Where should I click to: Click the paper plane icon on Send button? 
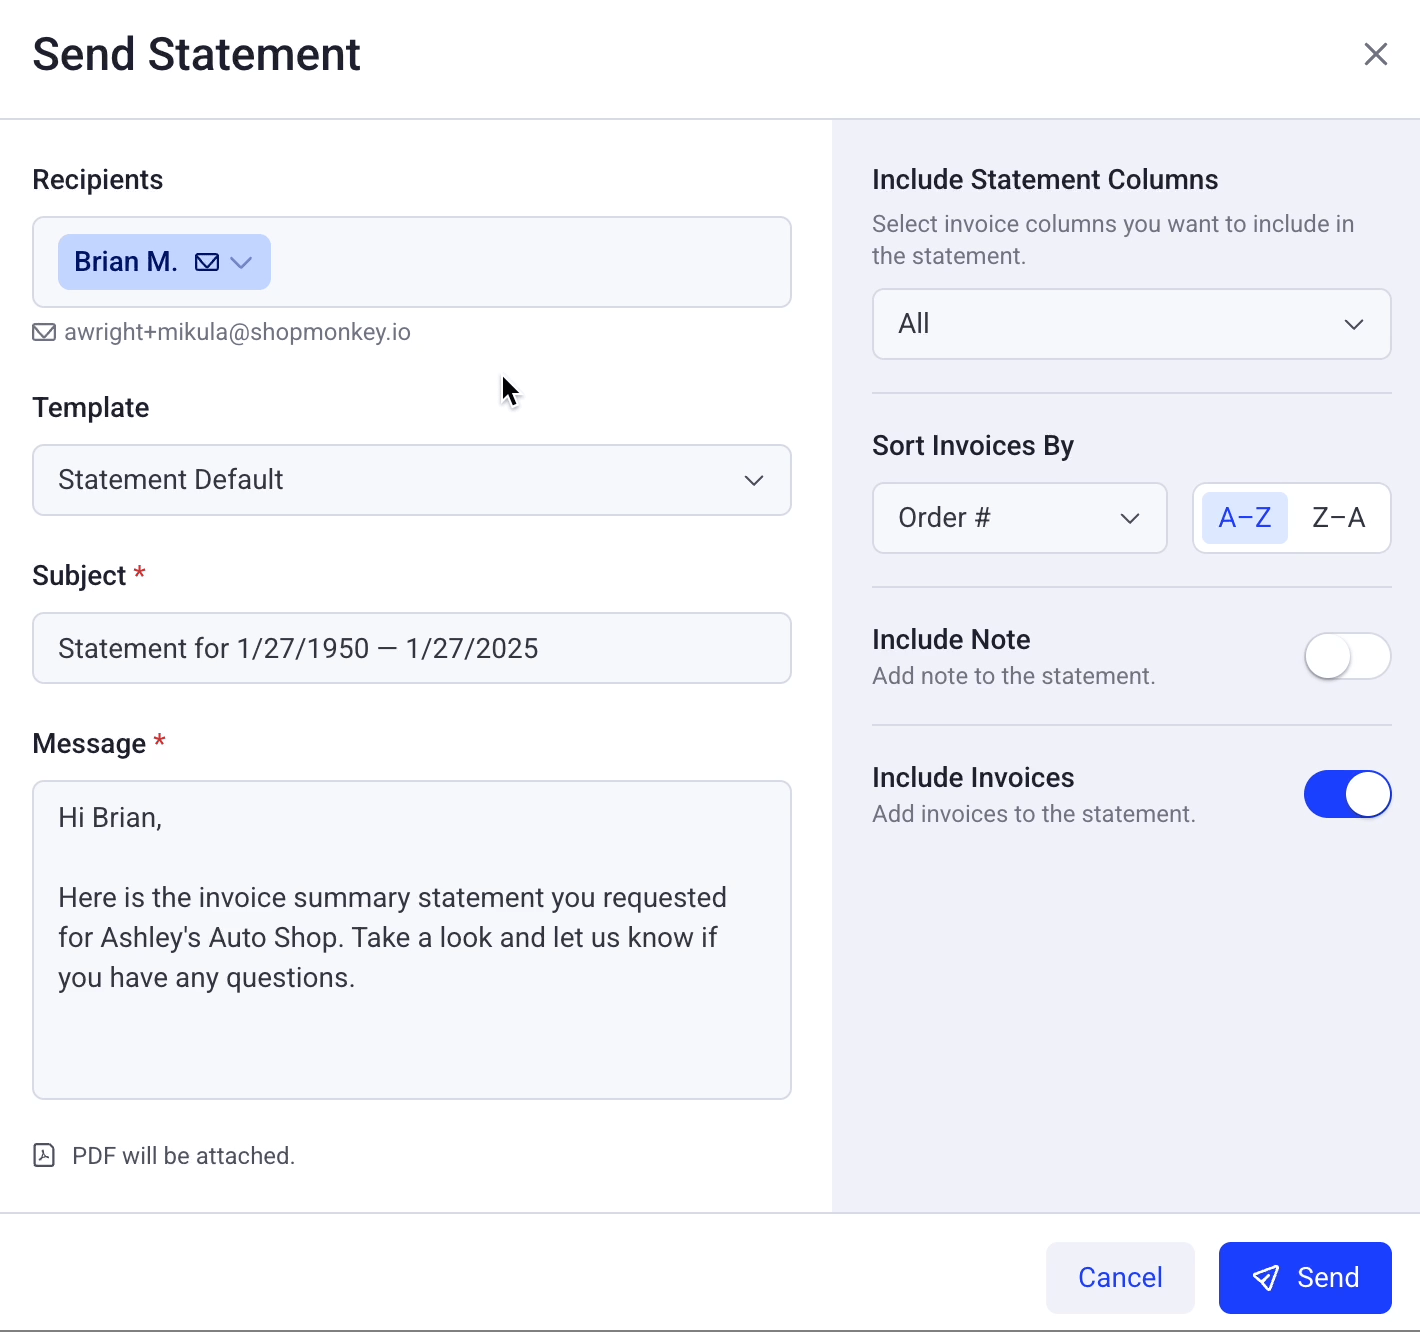coord(1267,1277)
